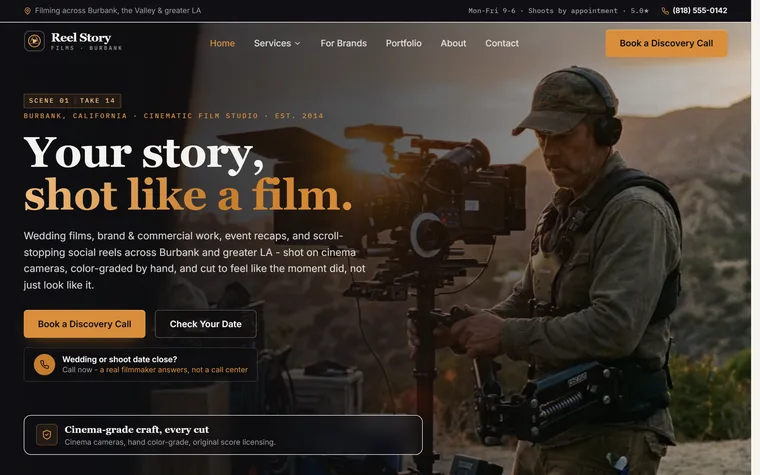
Task: Click the 'Wedding films, brand & commercial' paragraph
Action: (194, 260)
